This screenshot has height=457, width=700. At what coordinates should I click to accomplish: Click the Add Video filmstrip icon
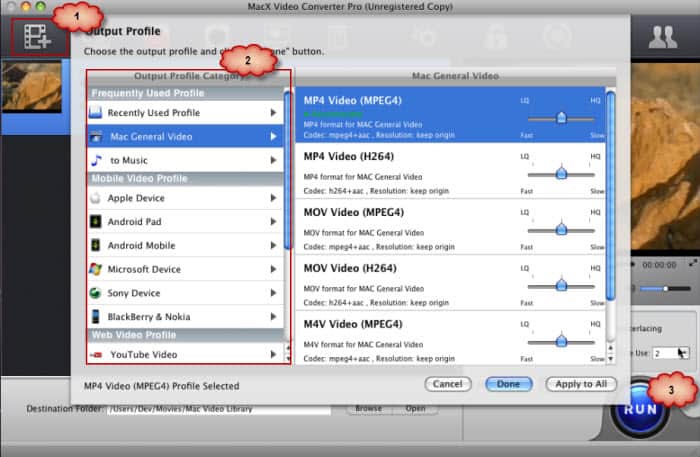38,37
